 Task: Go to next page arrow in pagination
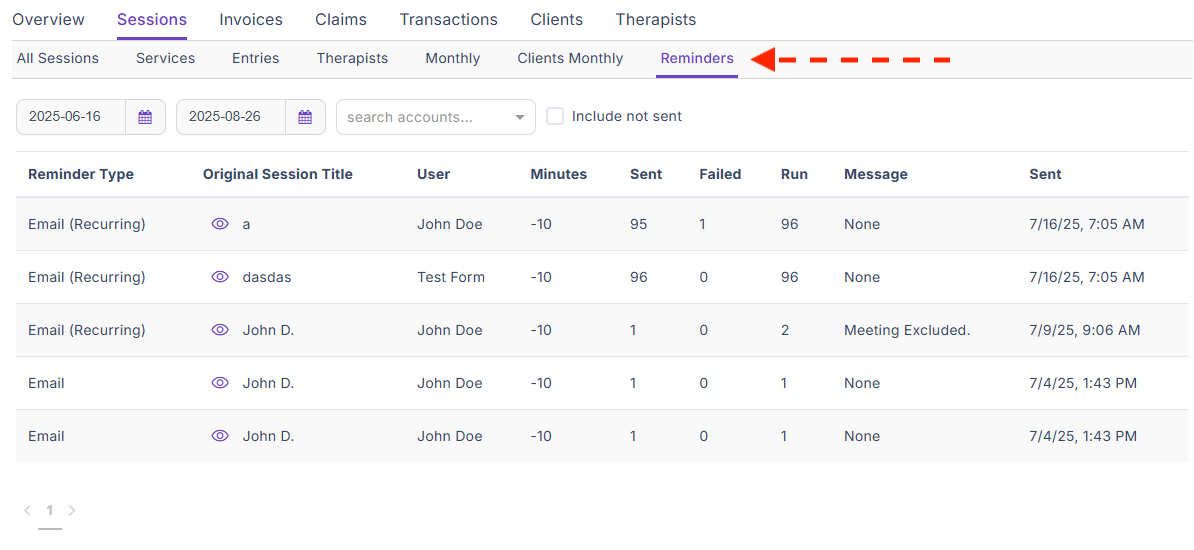click(72, 510)
